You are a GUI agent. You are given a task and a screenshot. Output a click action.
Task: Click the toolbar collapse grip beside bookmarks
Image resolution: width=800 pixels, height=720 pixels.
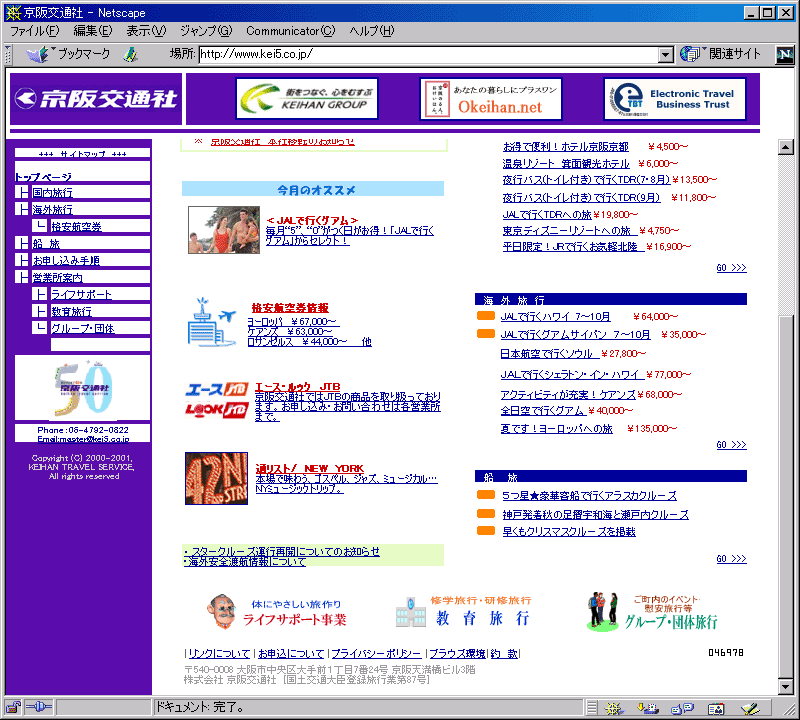8,55
